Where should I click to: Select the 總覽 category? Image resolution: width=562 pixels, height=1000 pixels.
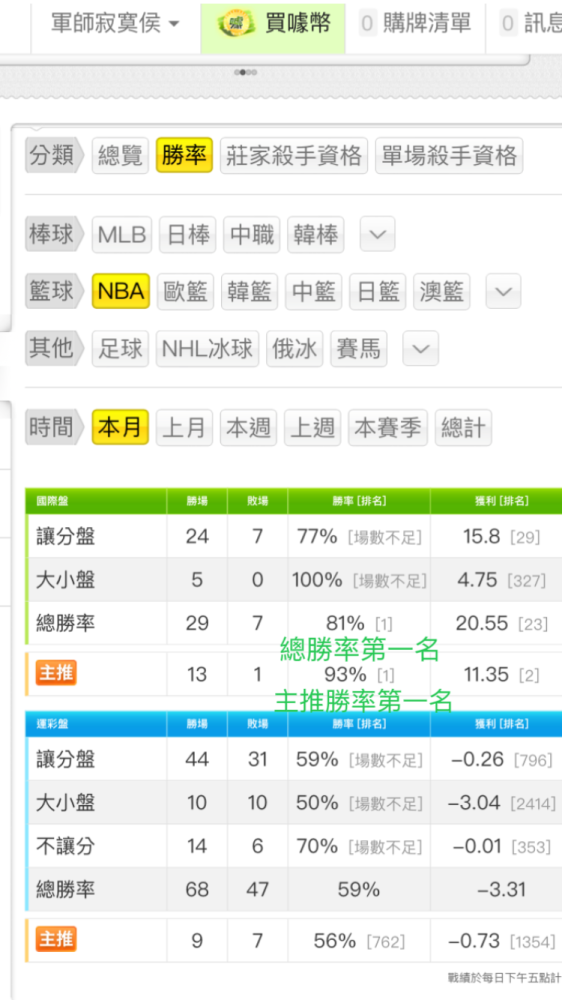click(x=121, y=156)
